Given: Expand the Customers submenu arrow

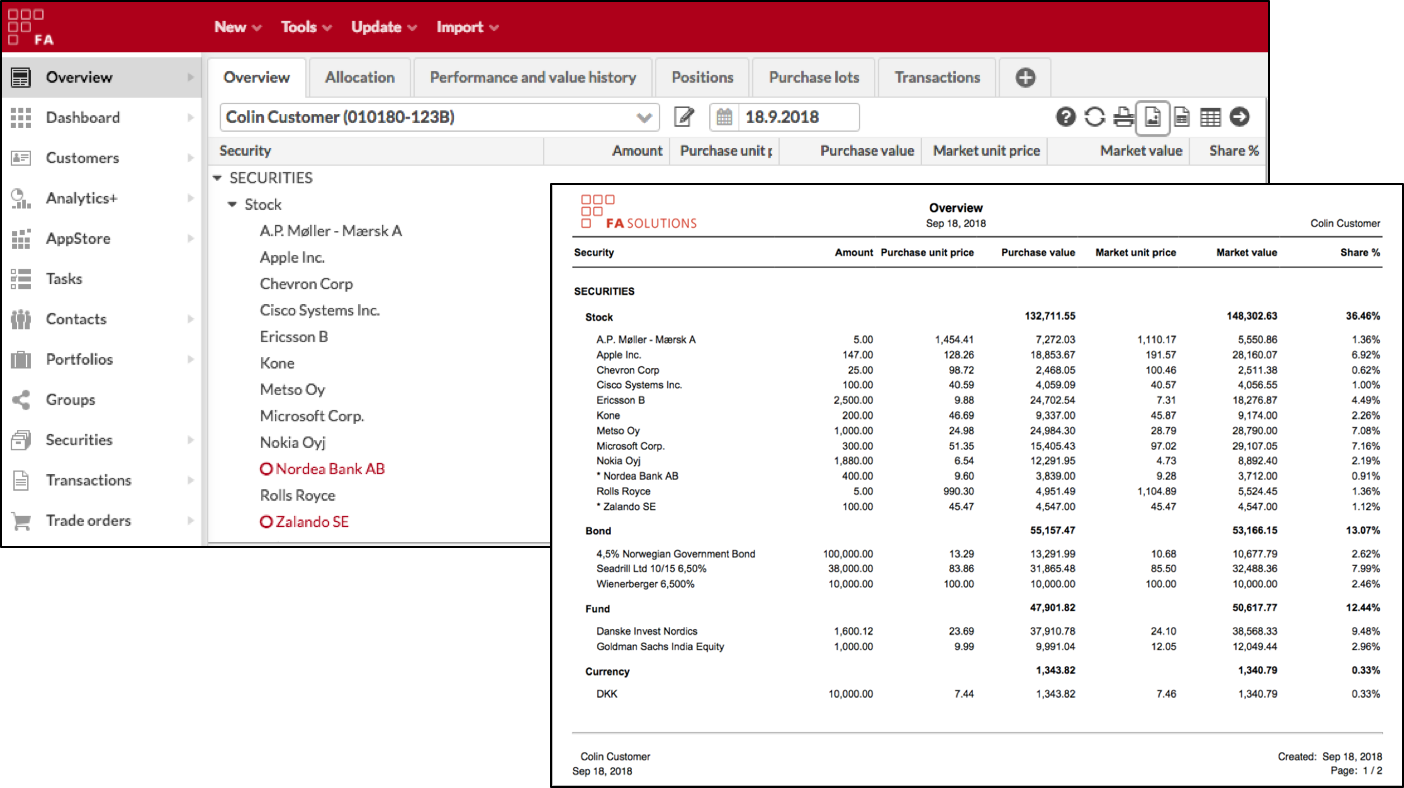Looking at the screenshot, I should coord(191,158).
